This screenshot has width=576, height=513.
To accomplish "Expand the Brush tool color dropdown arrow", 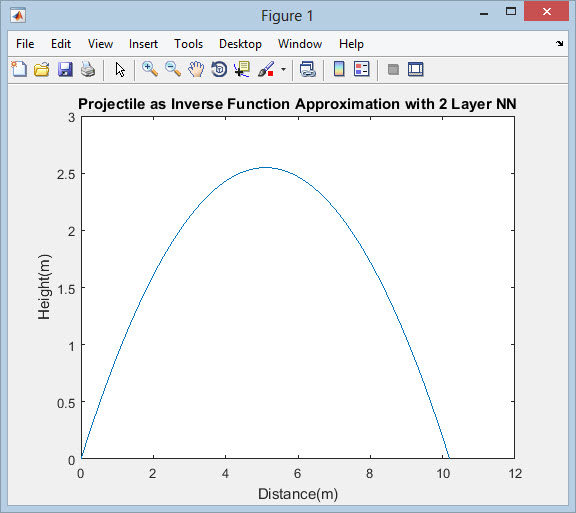I will coord(283,69).
